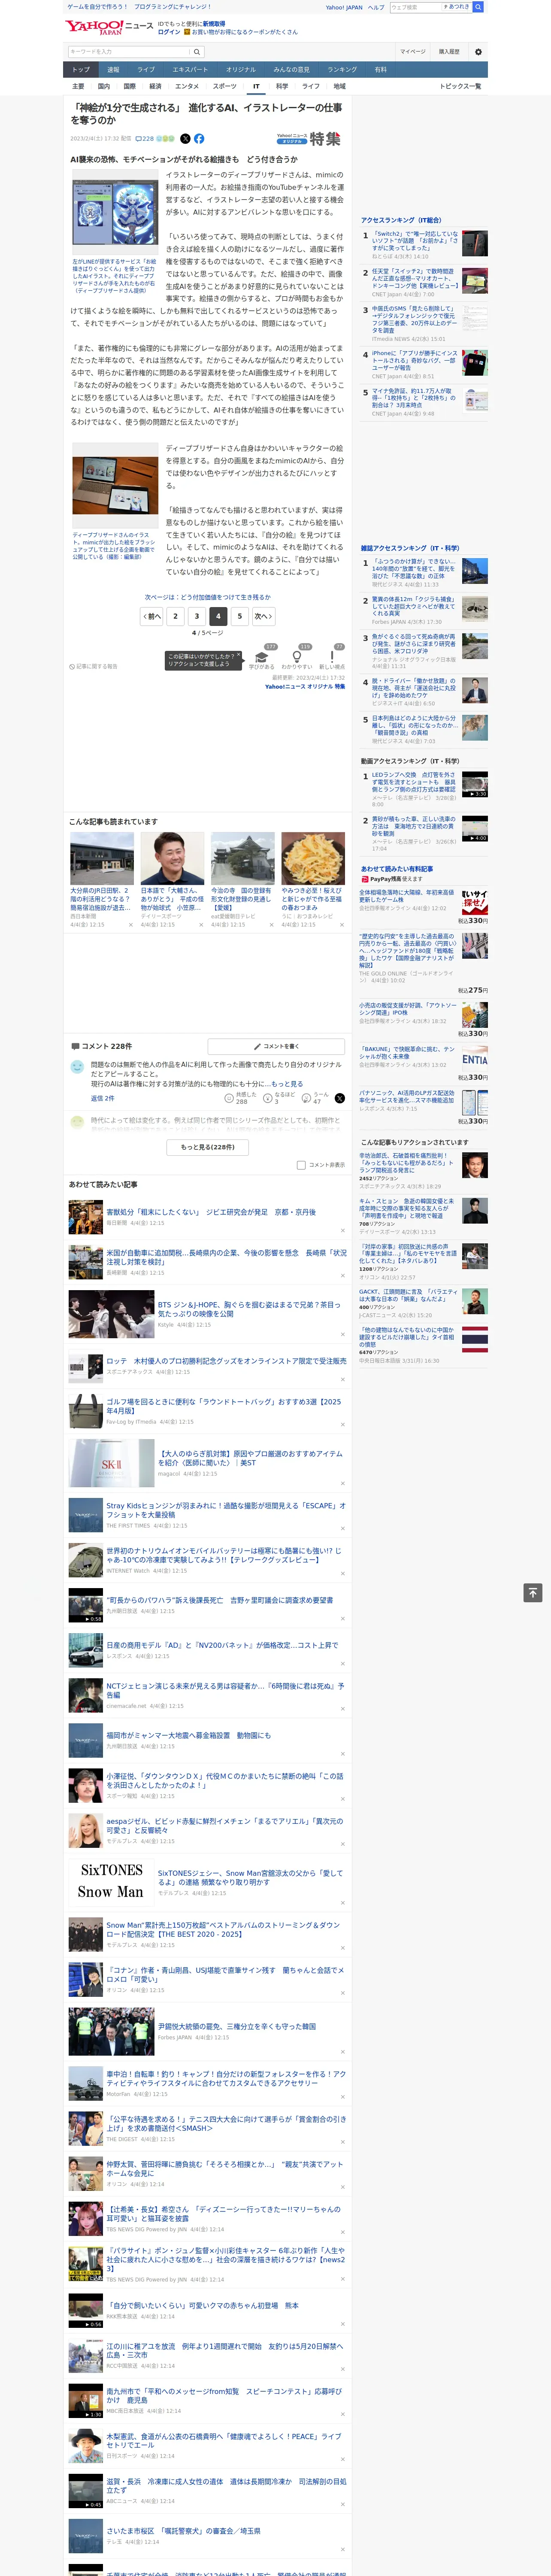Open the Yahoo!ニュース オリジナル 特集 link
The width and height of the screenshot is (551, 2576).
(305, 687)
